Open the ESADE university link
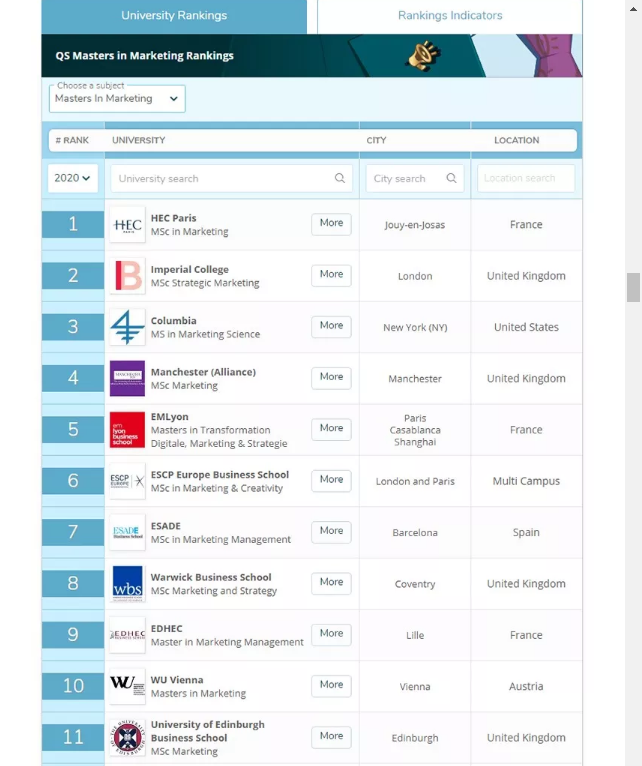This screenshot has width=642, height=766. click(166, 526)
